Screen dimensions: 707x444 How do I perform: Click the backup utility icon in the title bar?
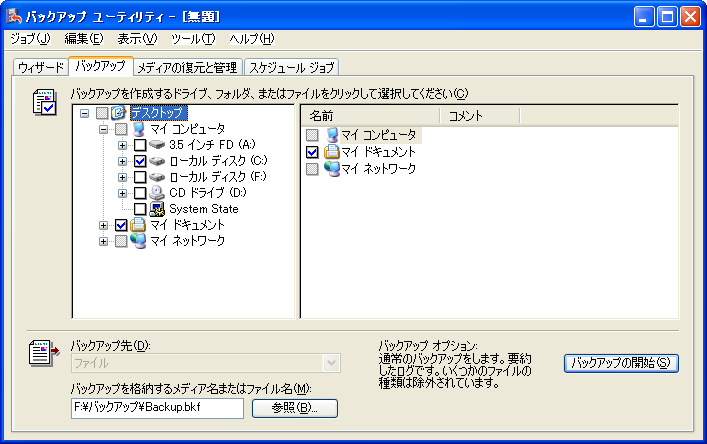14,17
